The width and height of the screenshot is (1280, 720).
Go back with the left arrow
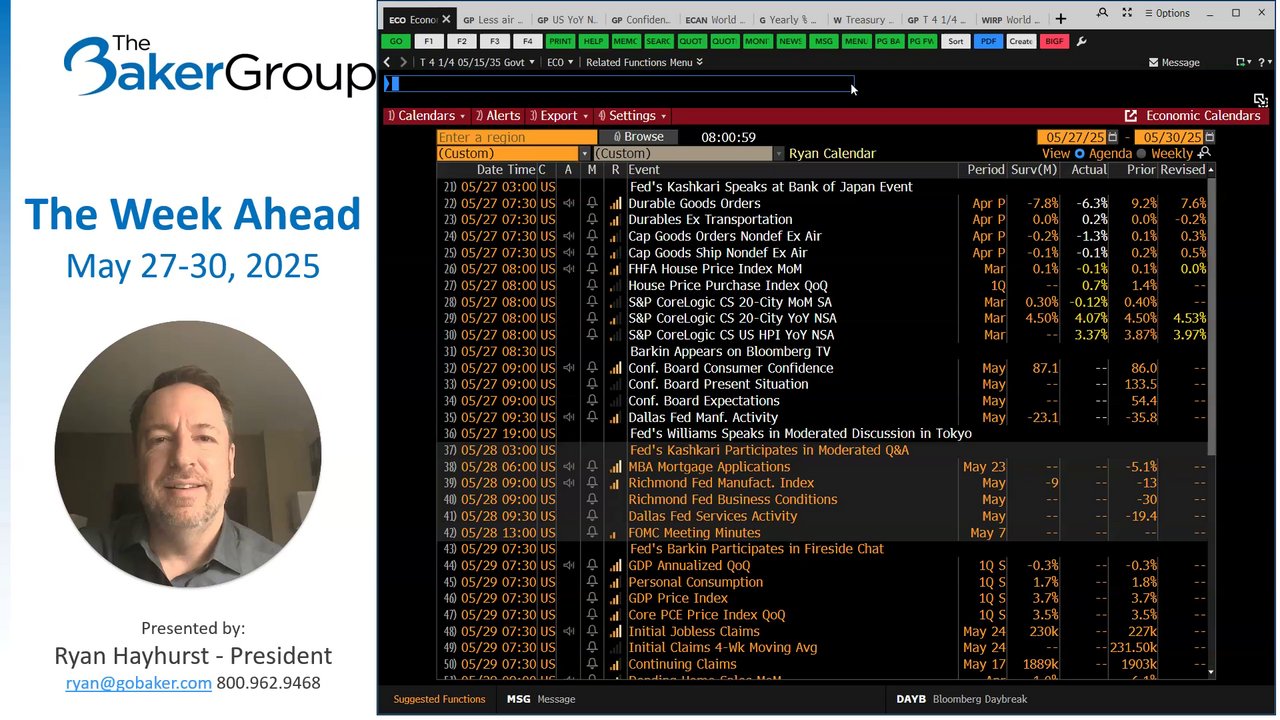click(x=388, y=62)
